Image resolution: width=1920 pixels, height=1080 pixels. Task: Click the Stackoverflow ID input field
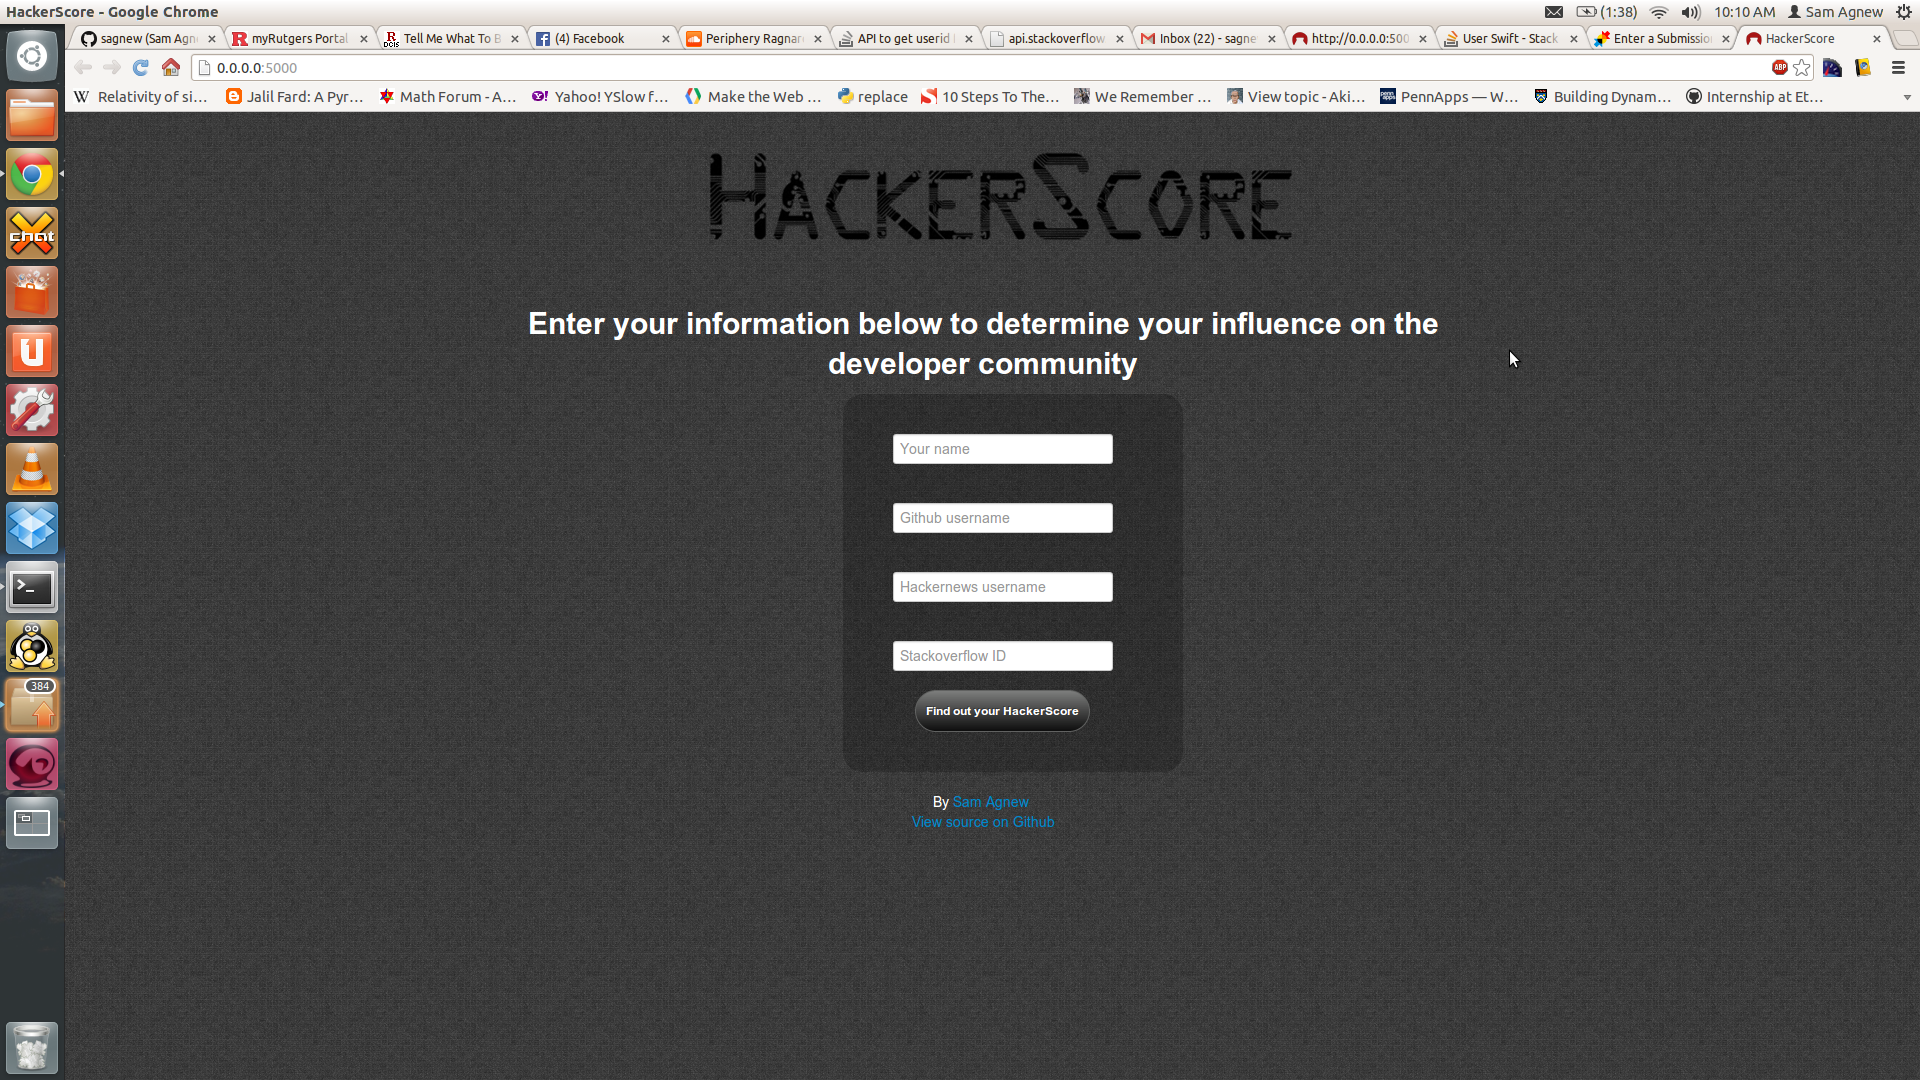1002,656
